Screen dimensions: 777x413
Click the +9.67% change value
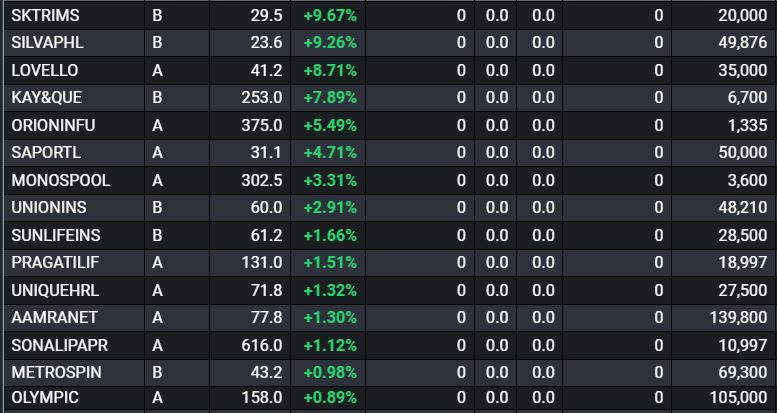[x=329, y=16]
